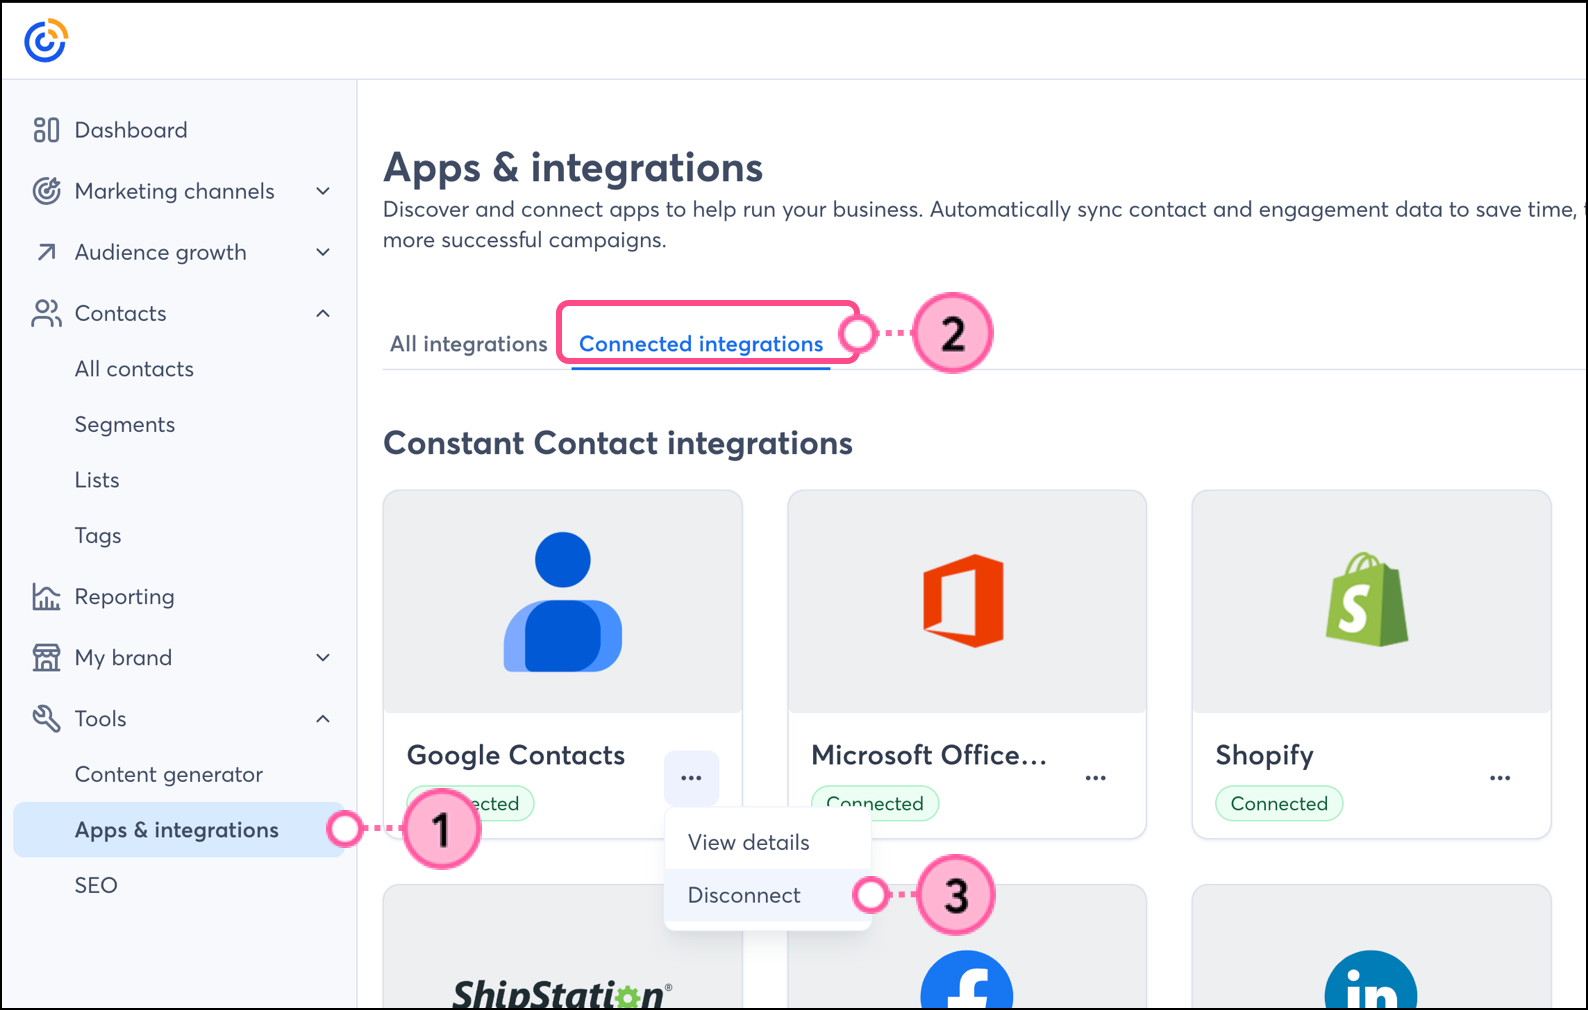Click the Microsoft Office logo
Image resolution: width=1588 pixels, height=1010 pixels.
tap(964, 601)
